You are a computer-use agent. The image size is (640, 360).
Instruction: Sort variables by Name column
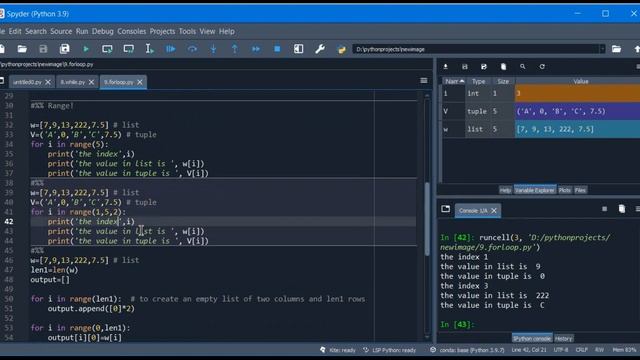pyautogui.click(x=454, y=81)
